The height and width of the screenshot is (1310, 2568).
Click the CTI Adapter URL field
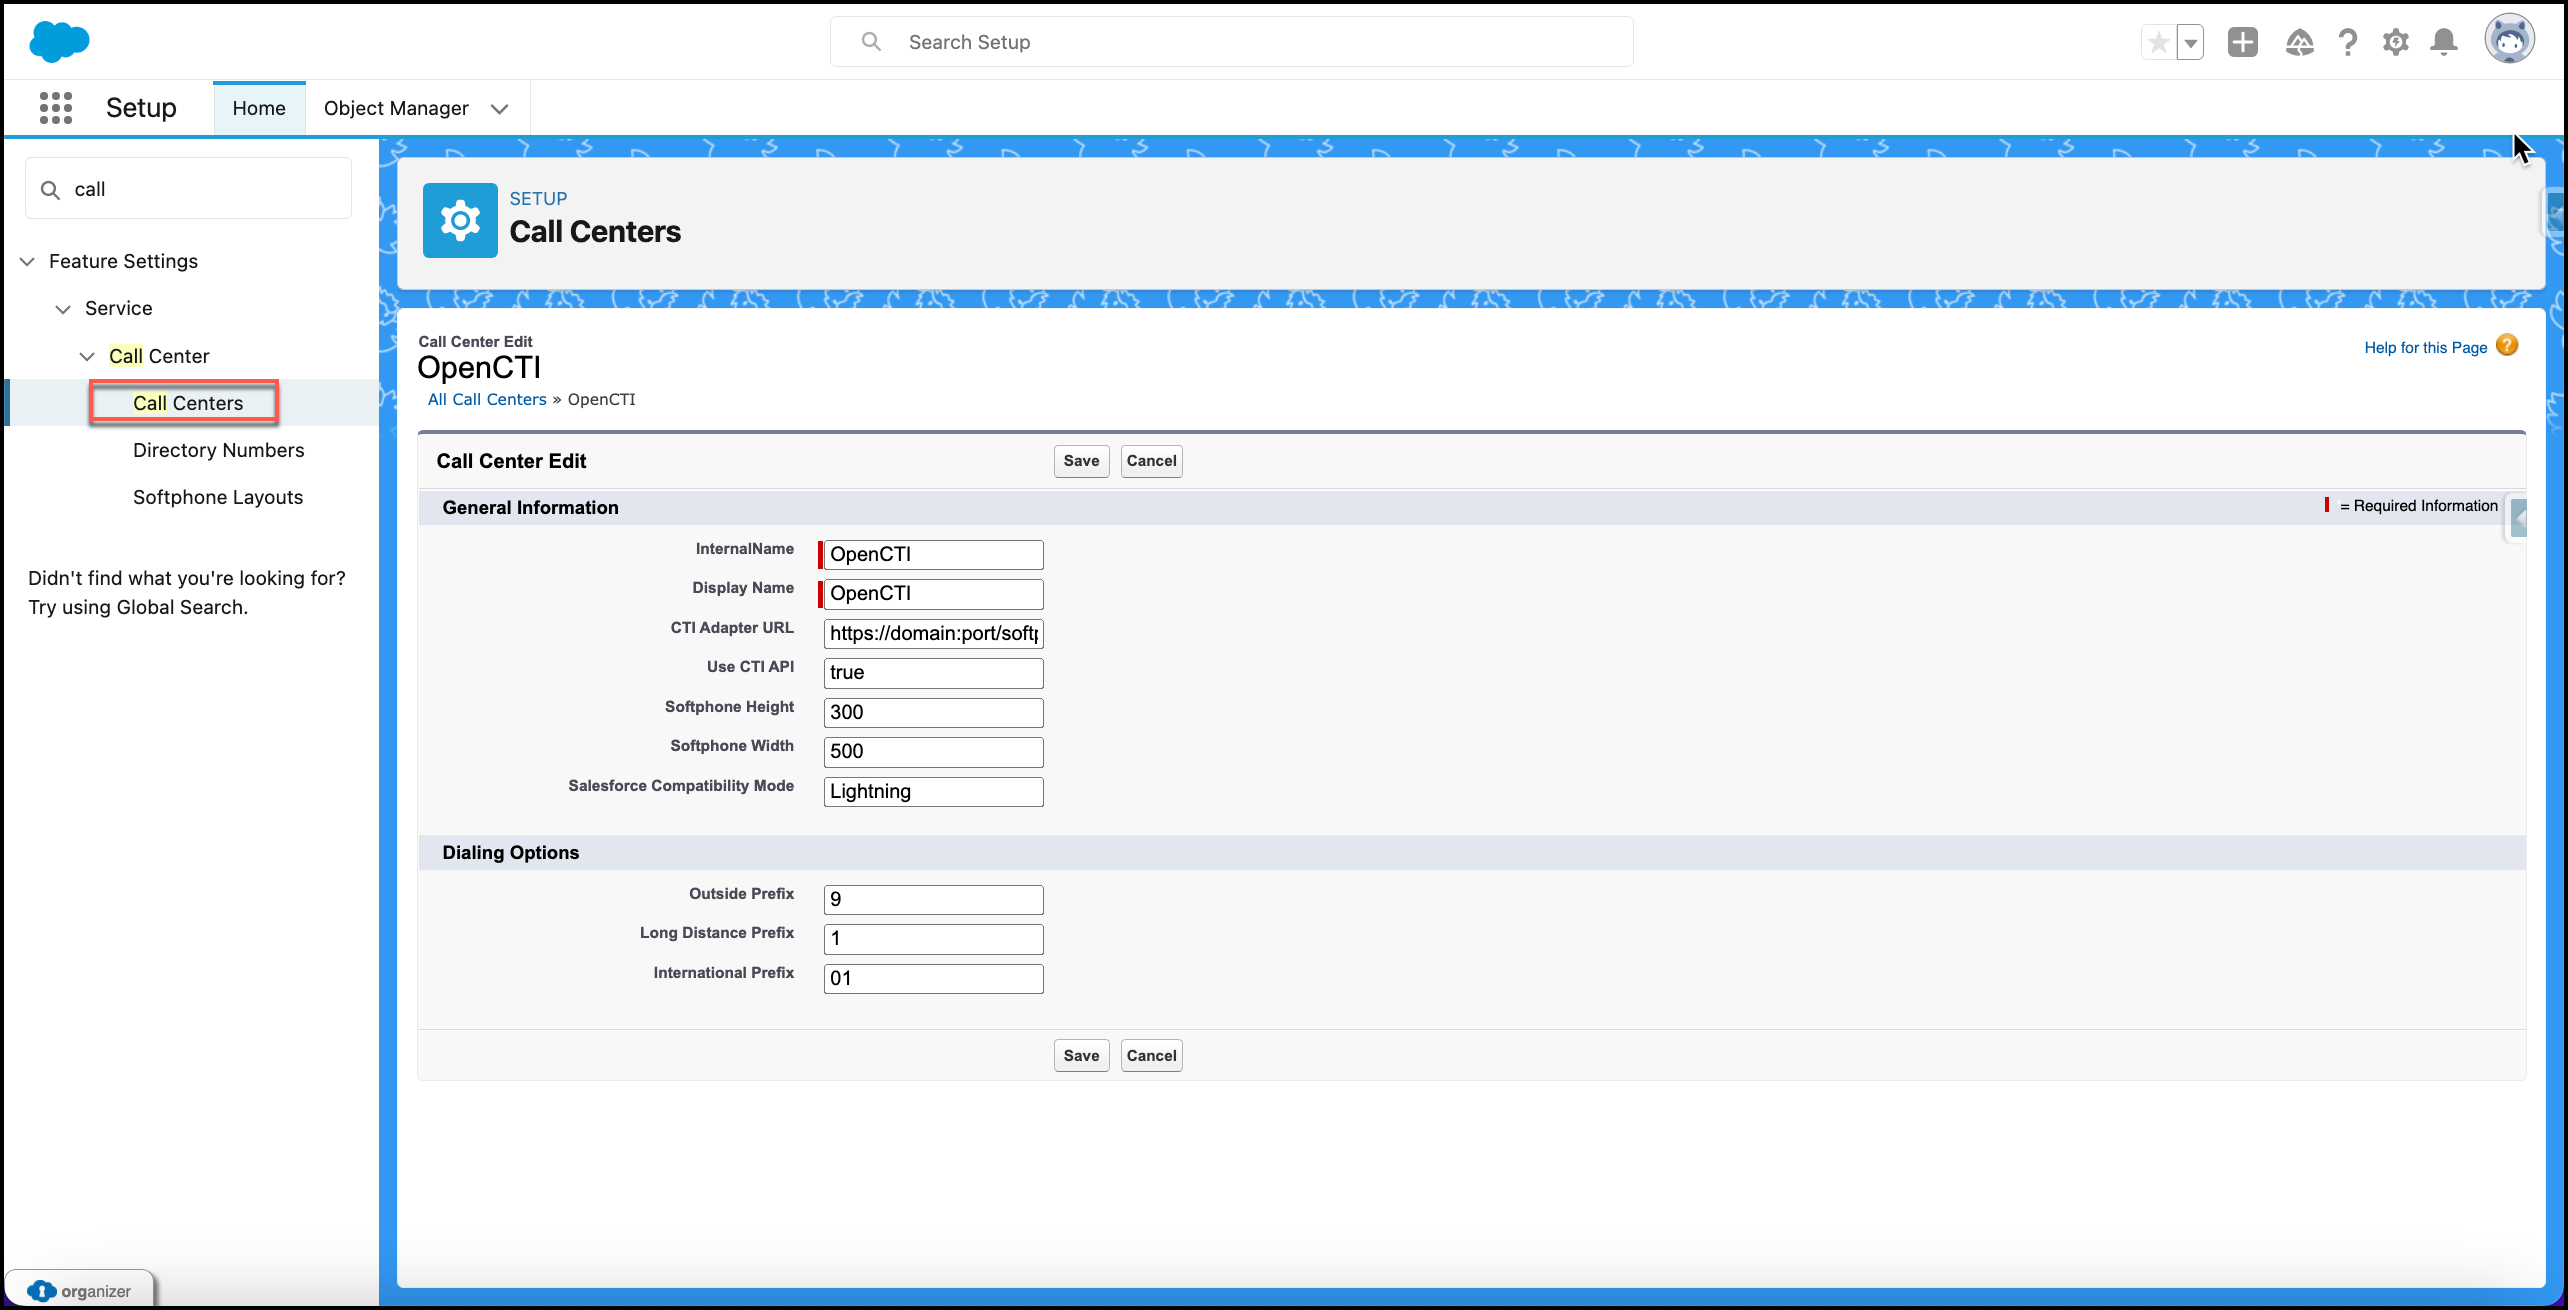click(933, 633)
